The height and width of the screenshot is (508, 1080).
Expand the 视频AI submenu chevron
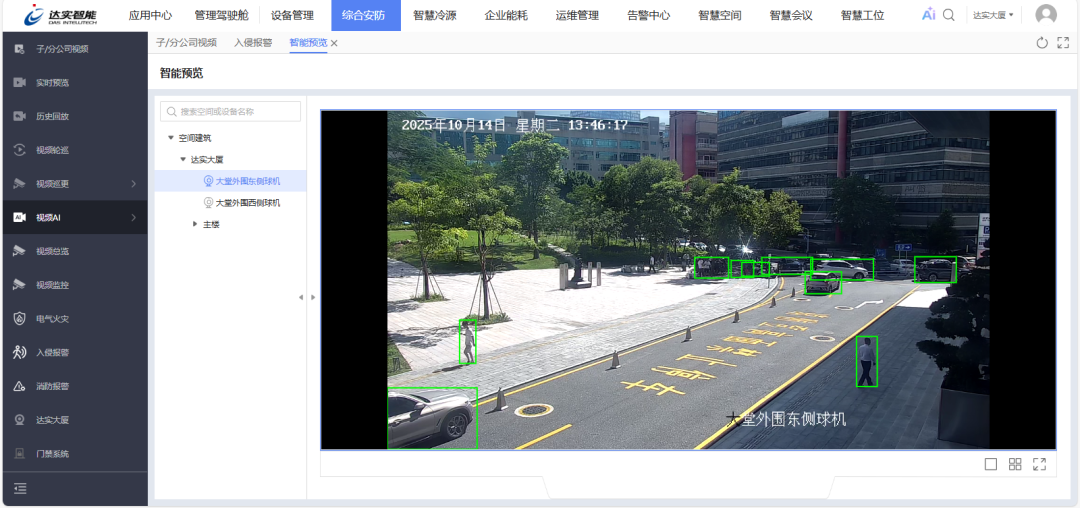point(134,218)
